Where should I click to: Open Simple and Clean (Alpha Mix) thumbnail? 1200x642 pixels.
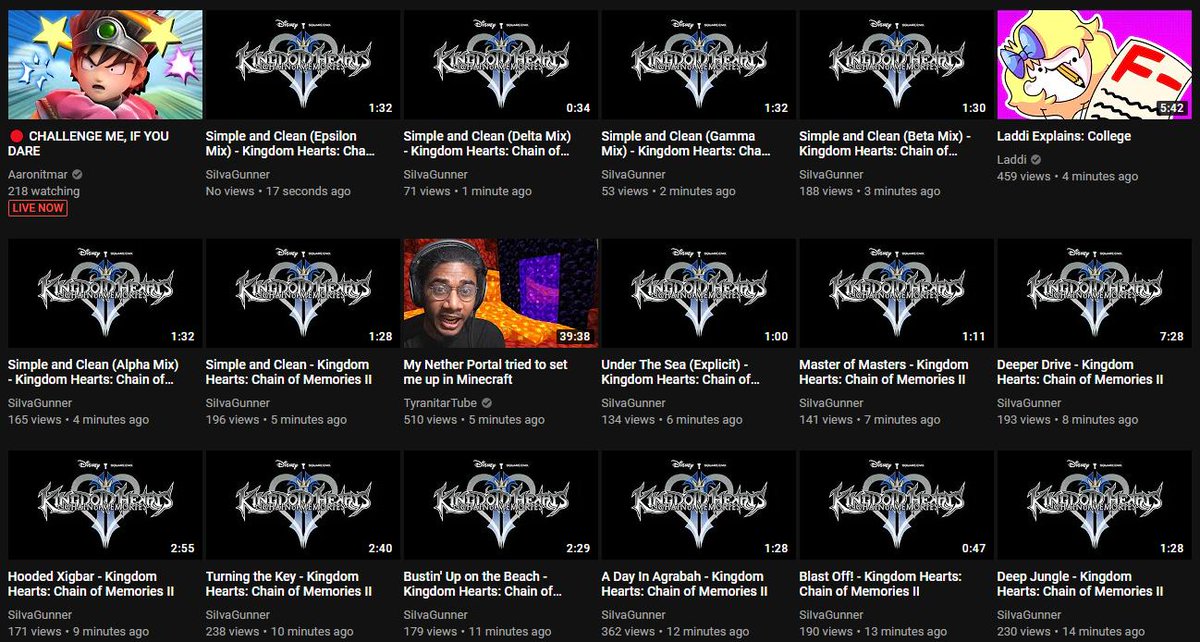105,293
